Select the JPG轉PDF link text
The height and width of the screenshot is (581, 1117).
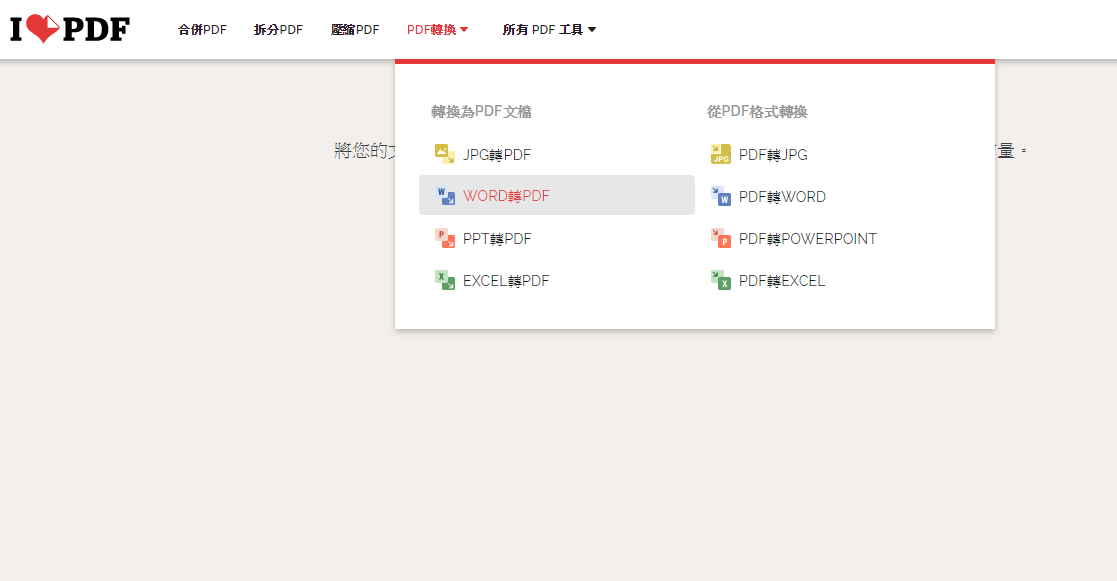coord(497,155)
